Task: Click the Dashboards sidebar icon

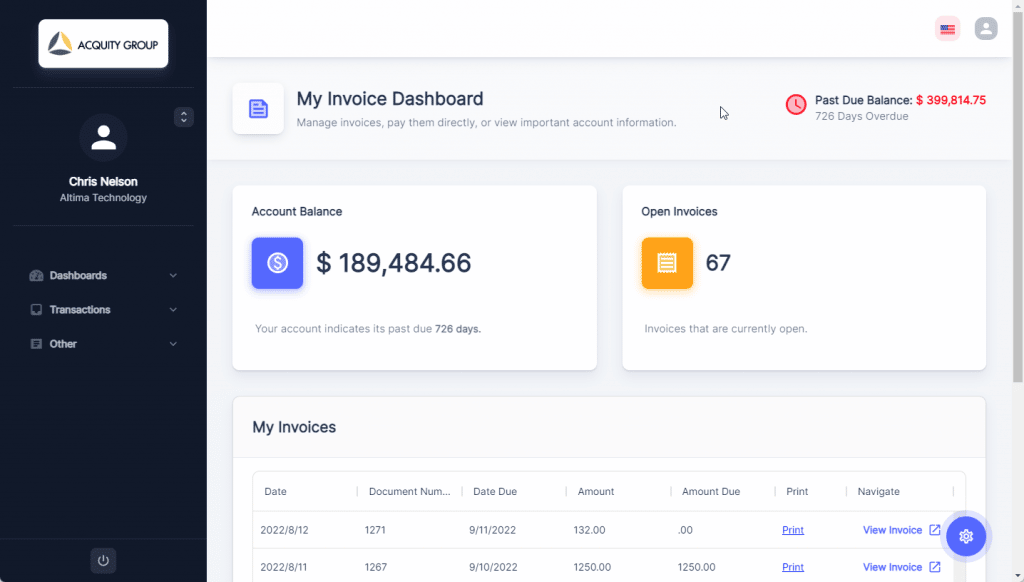Action: [x=38, y=275]
